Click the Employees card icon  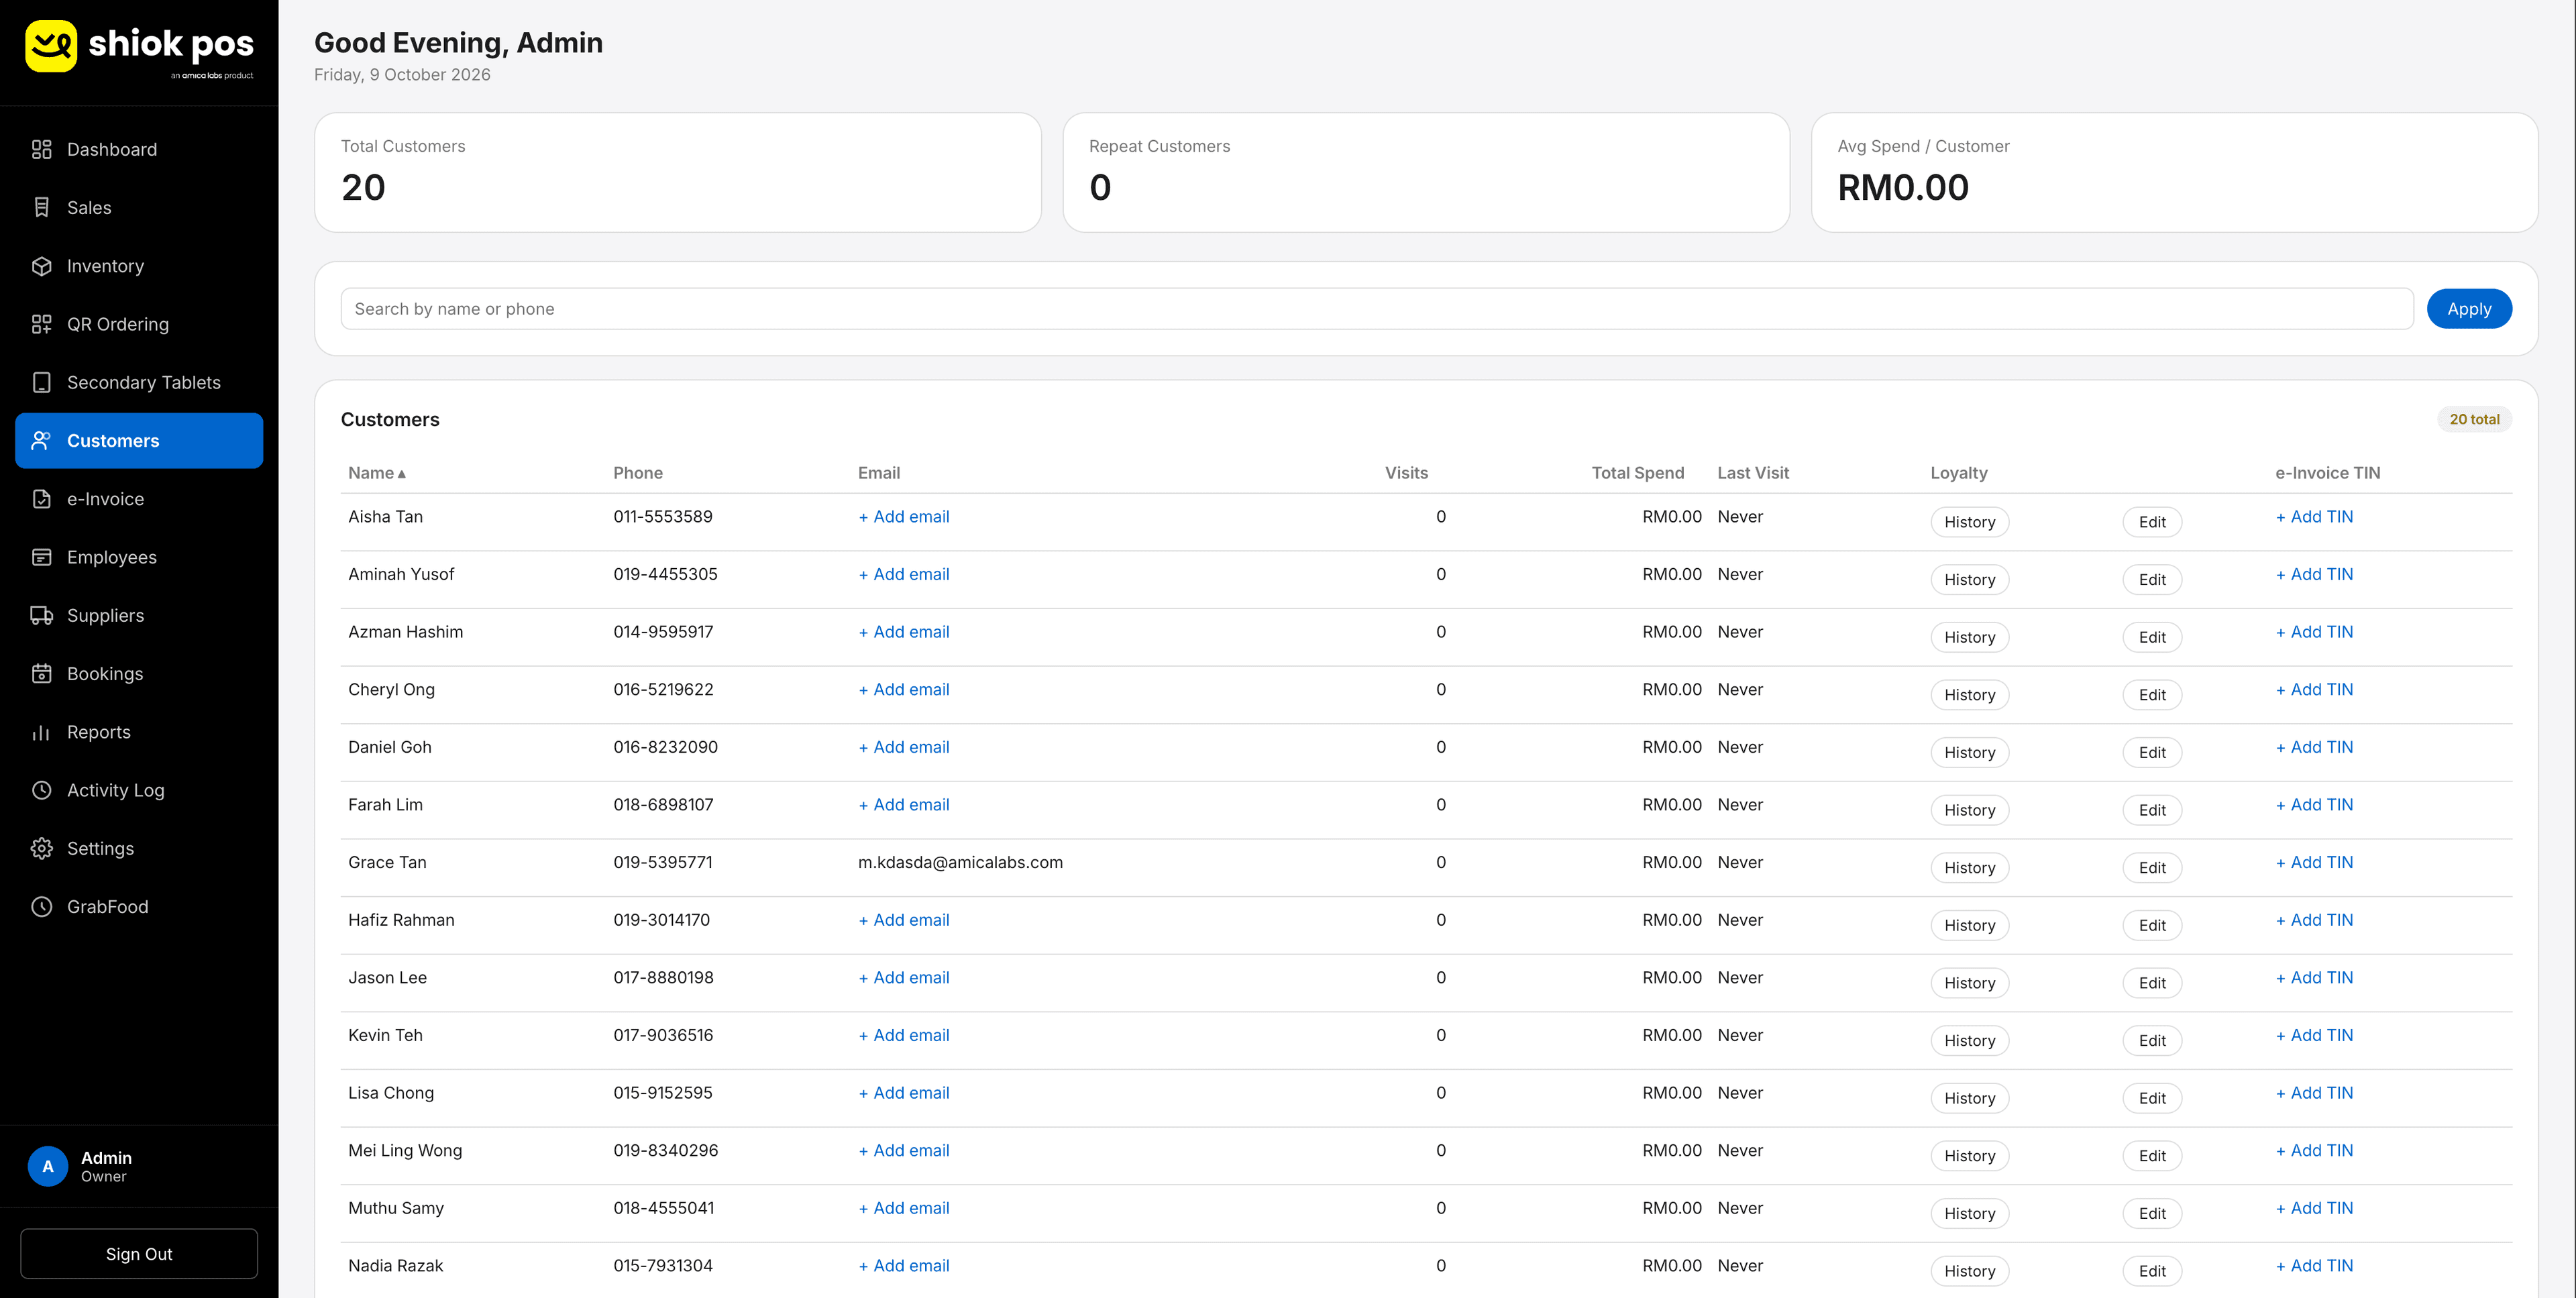click(x=41, y=557)
